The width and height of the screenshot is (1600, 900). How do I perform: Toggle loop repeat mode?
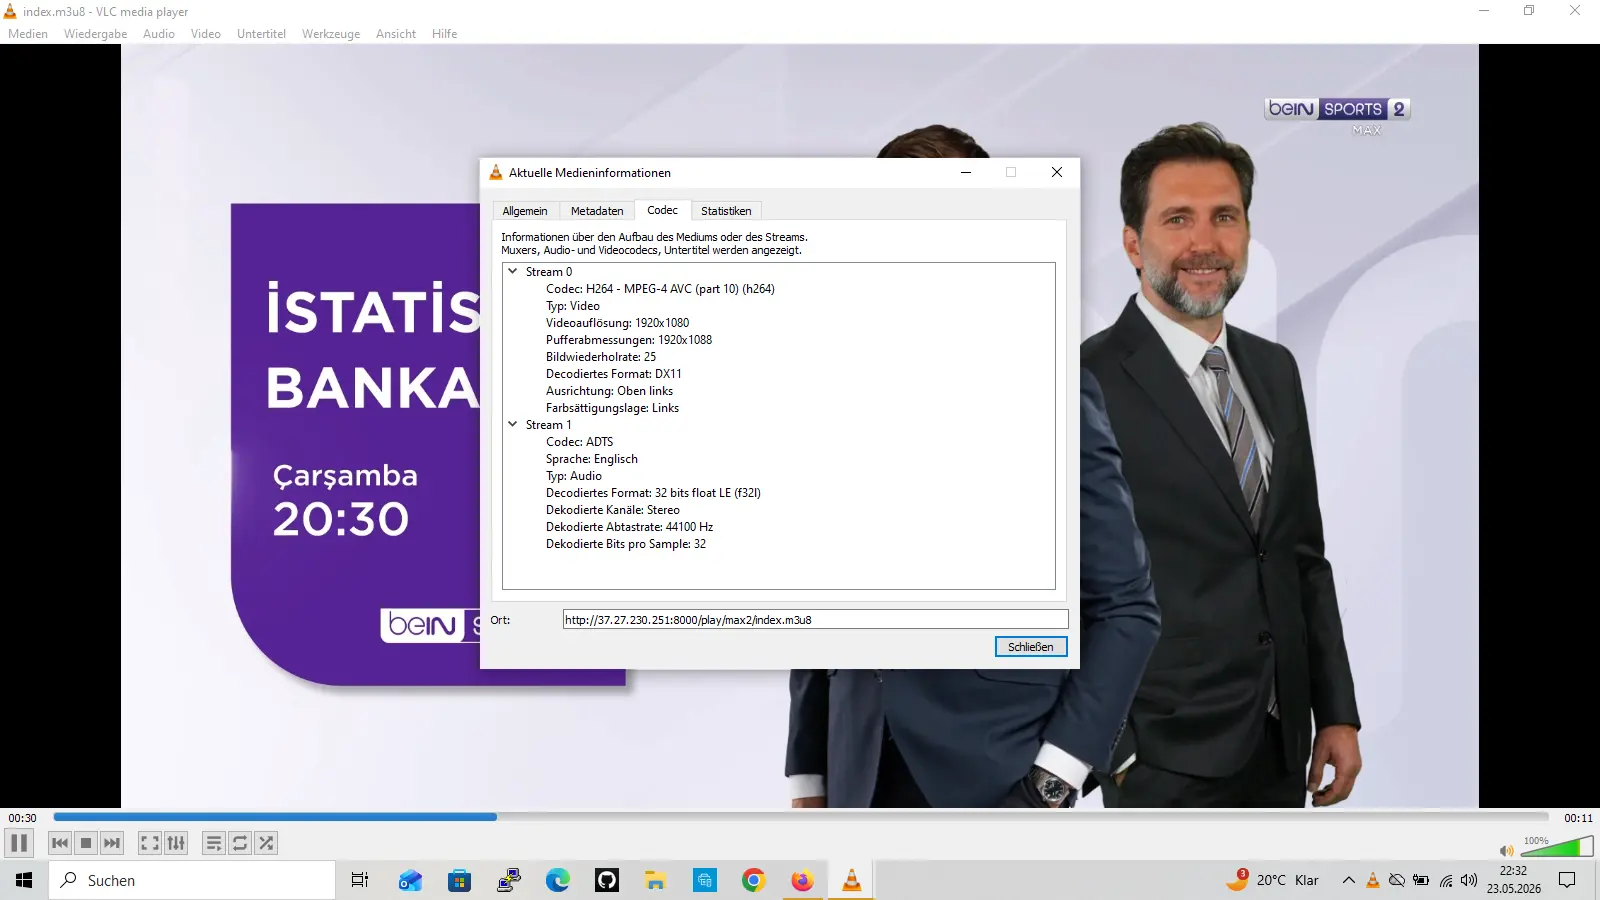[x=240, y=843]
